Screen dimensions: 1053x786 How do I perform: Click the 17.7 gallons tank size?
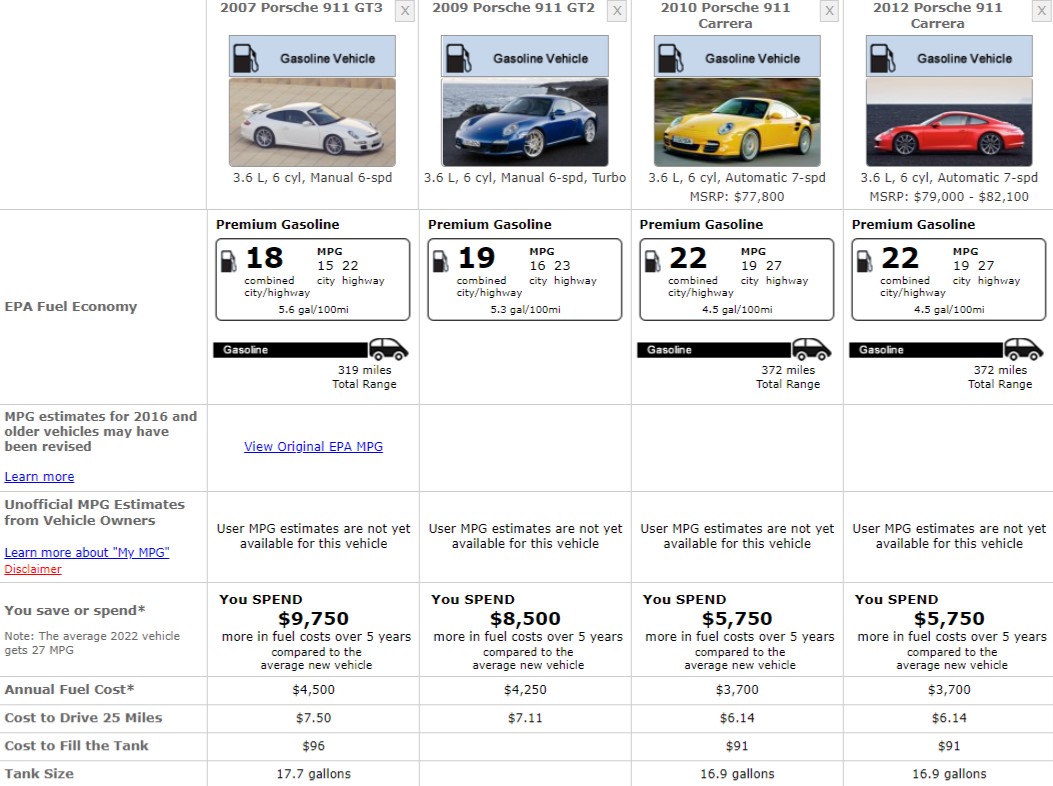(314, 774)
